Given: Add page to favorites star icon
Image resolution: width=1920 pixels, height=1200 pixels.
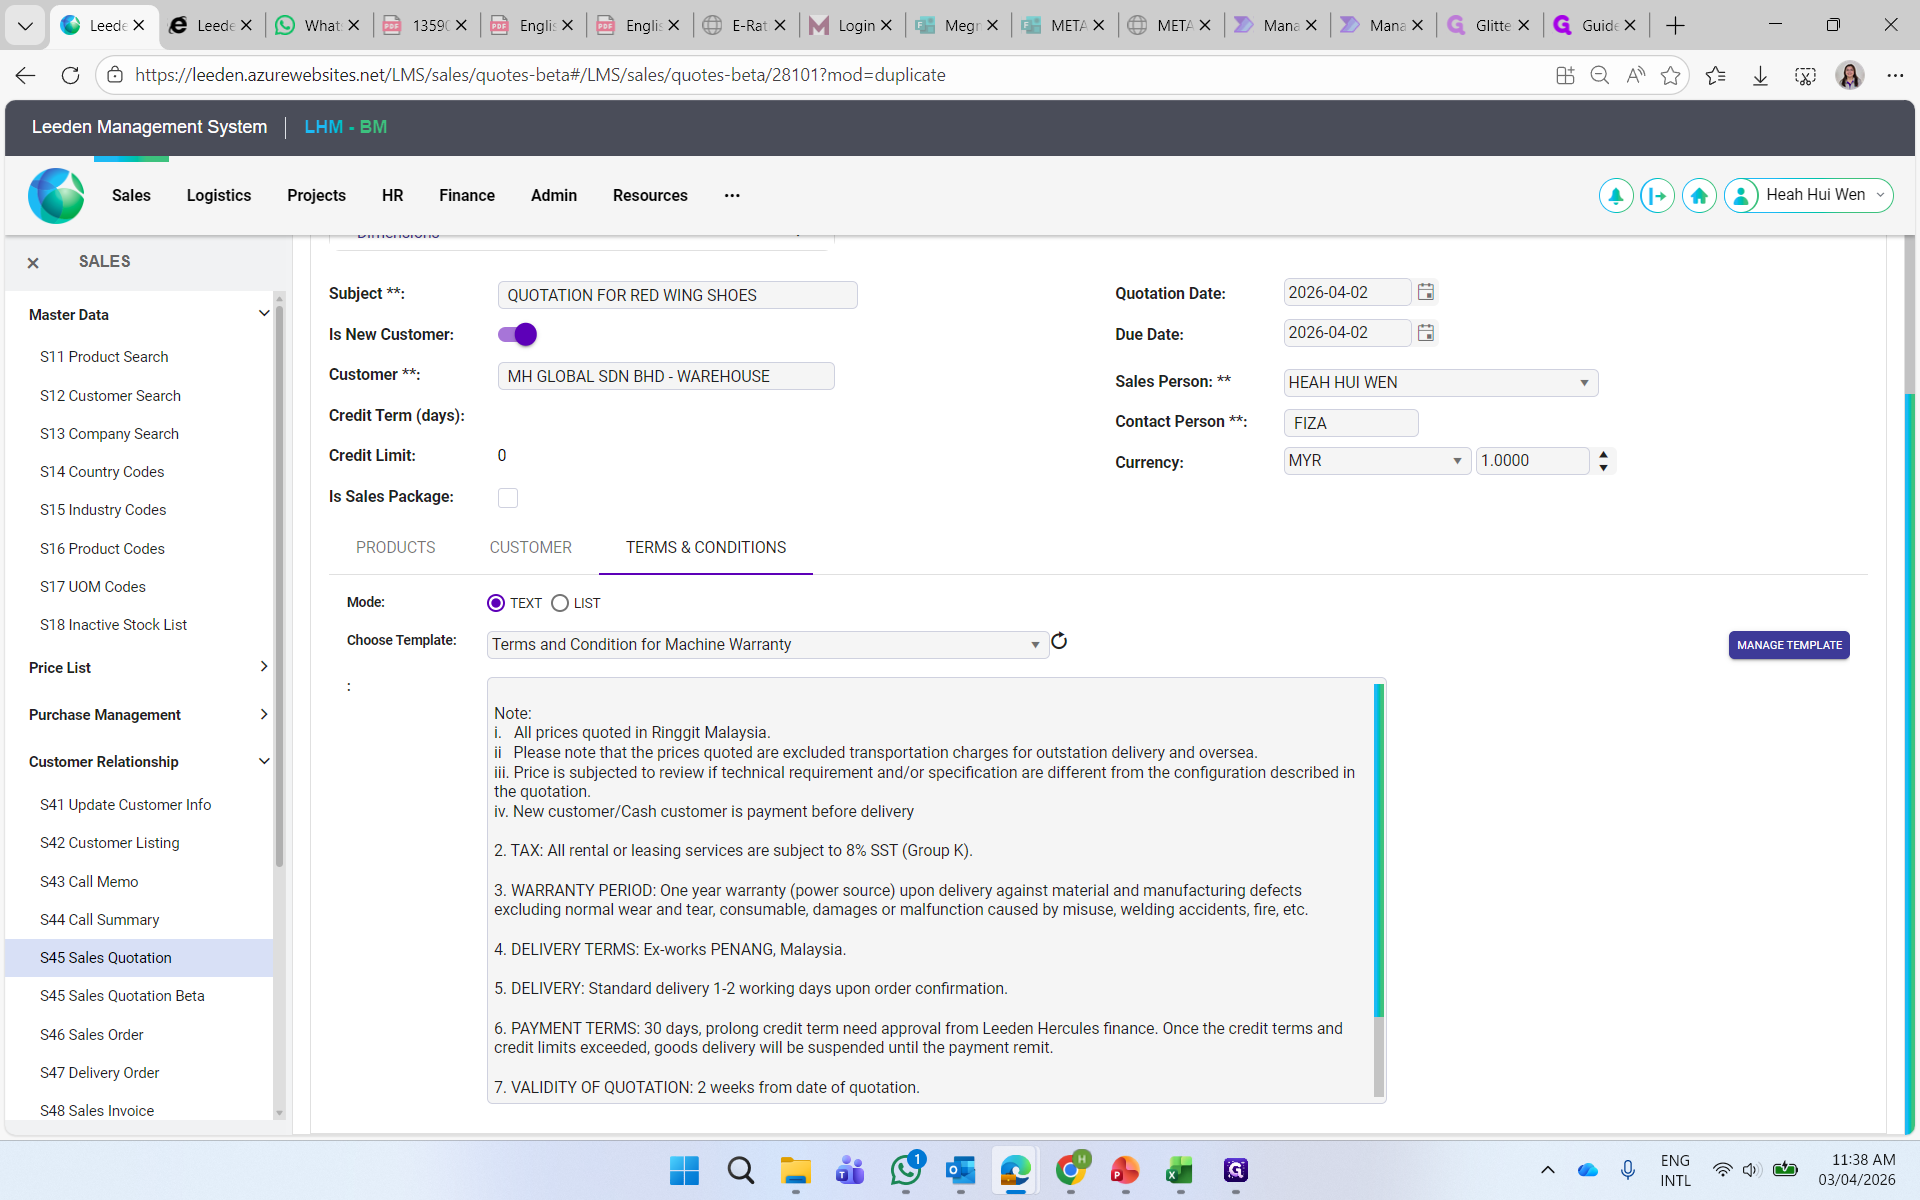Looking at the screenshot, I should pos(1670,75).
